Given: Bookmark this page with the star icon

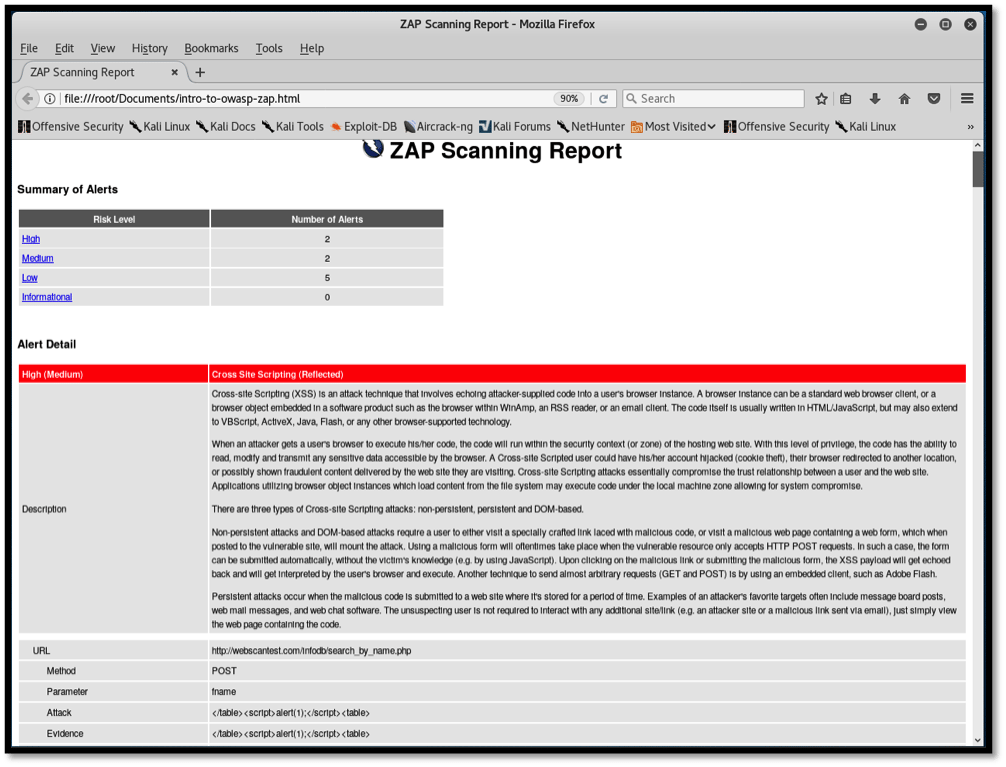Looking at the screenshot, I should point(821,99).
